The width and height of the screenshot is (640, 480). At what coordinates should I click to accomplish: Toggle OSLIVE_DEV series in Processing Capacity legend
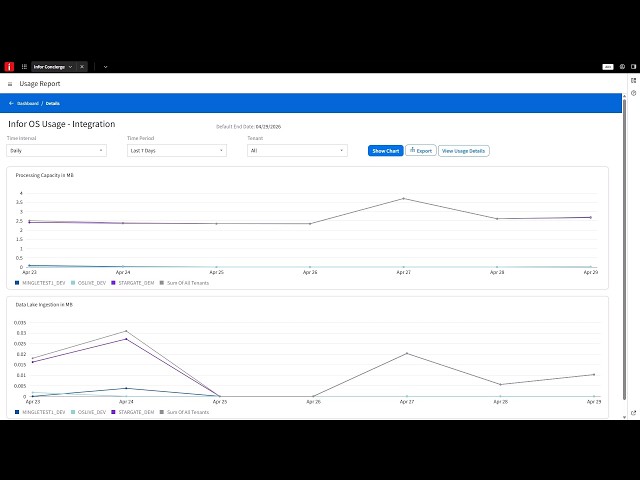(89, 283)
